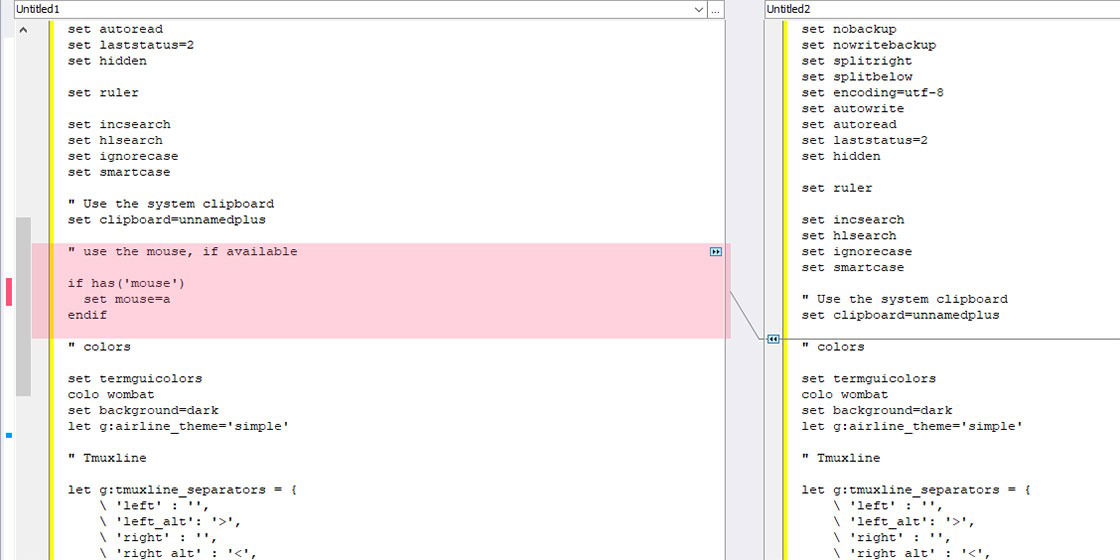This screenshot has width=1120, height=560.
Task: Click "colo wombat" in the Untitled2 pane
Action: pos(845,394)
